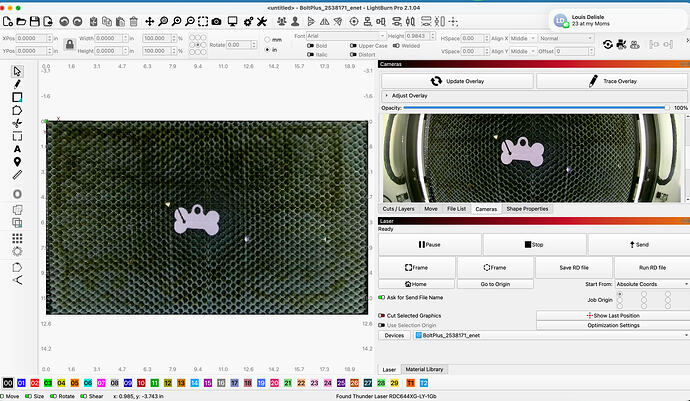
Task: Open the Align X Middle dropdown
Action: [523, 38]
